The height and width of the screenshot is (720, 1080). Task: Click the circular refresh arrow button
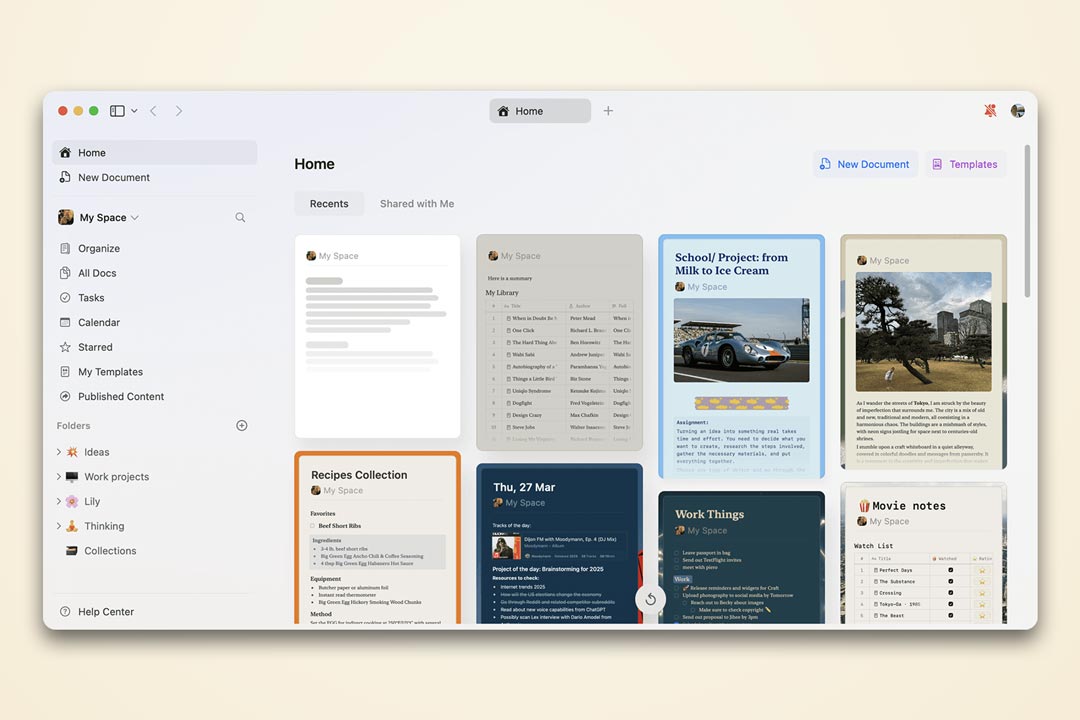tap(650, 599)
